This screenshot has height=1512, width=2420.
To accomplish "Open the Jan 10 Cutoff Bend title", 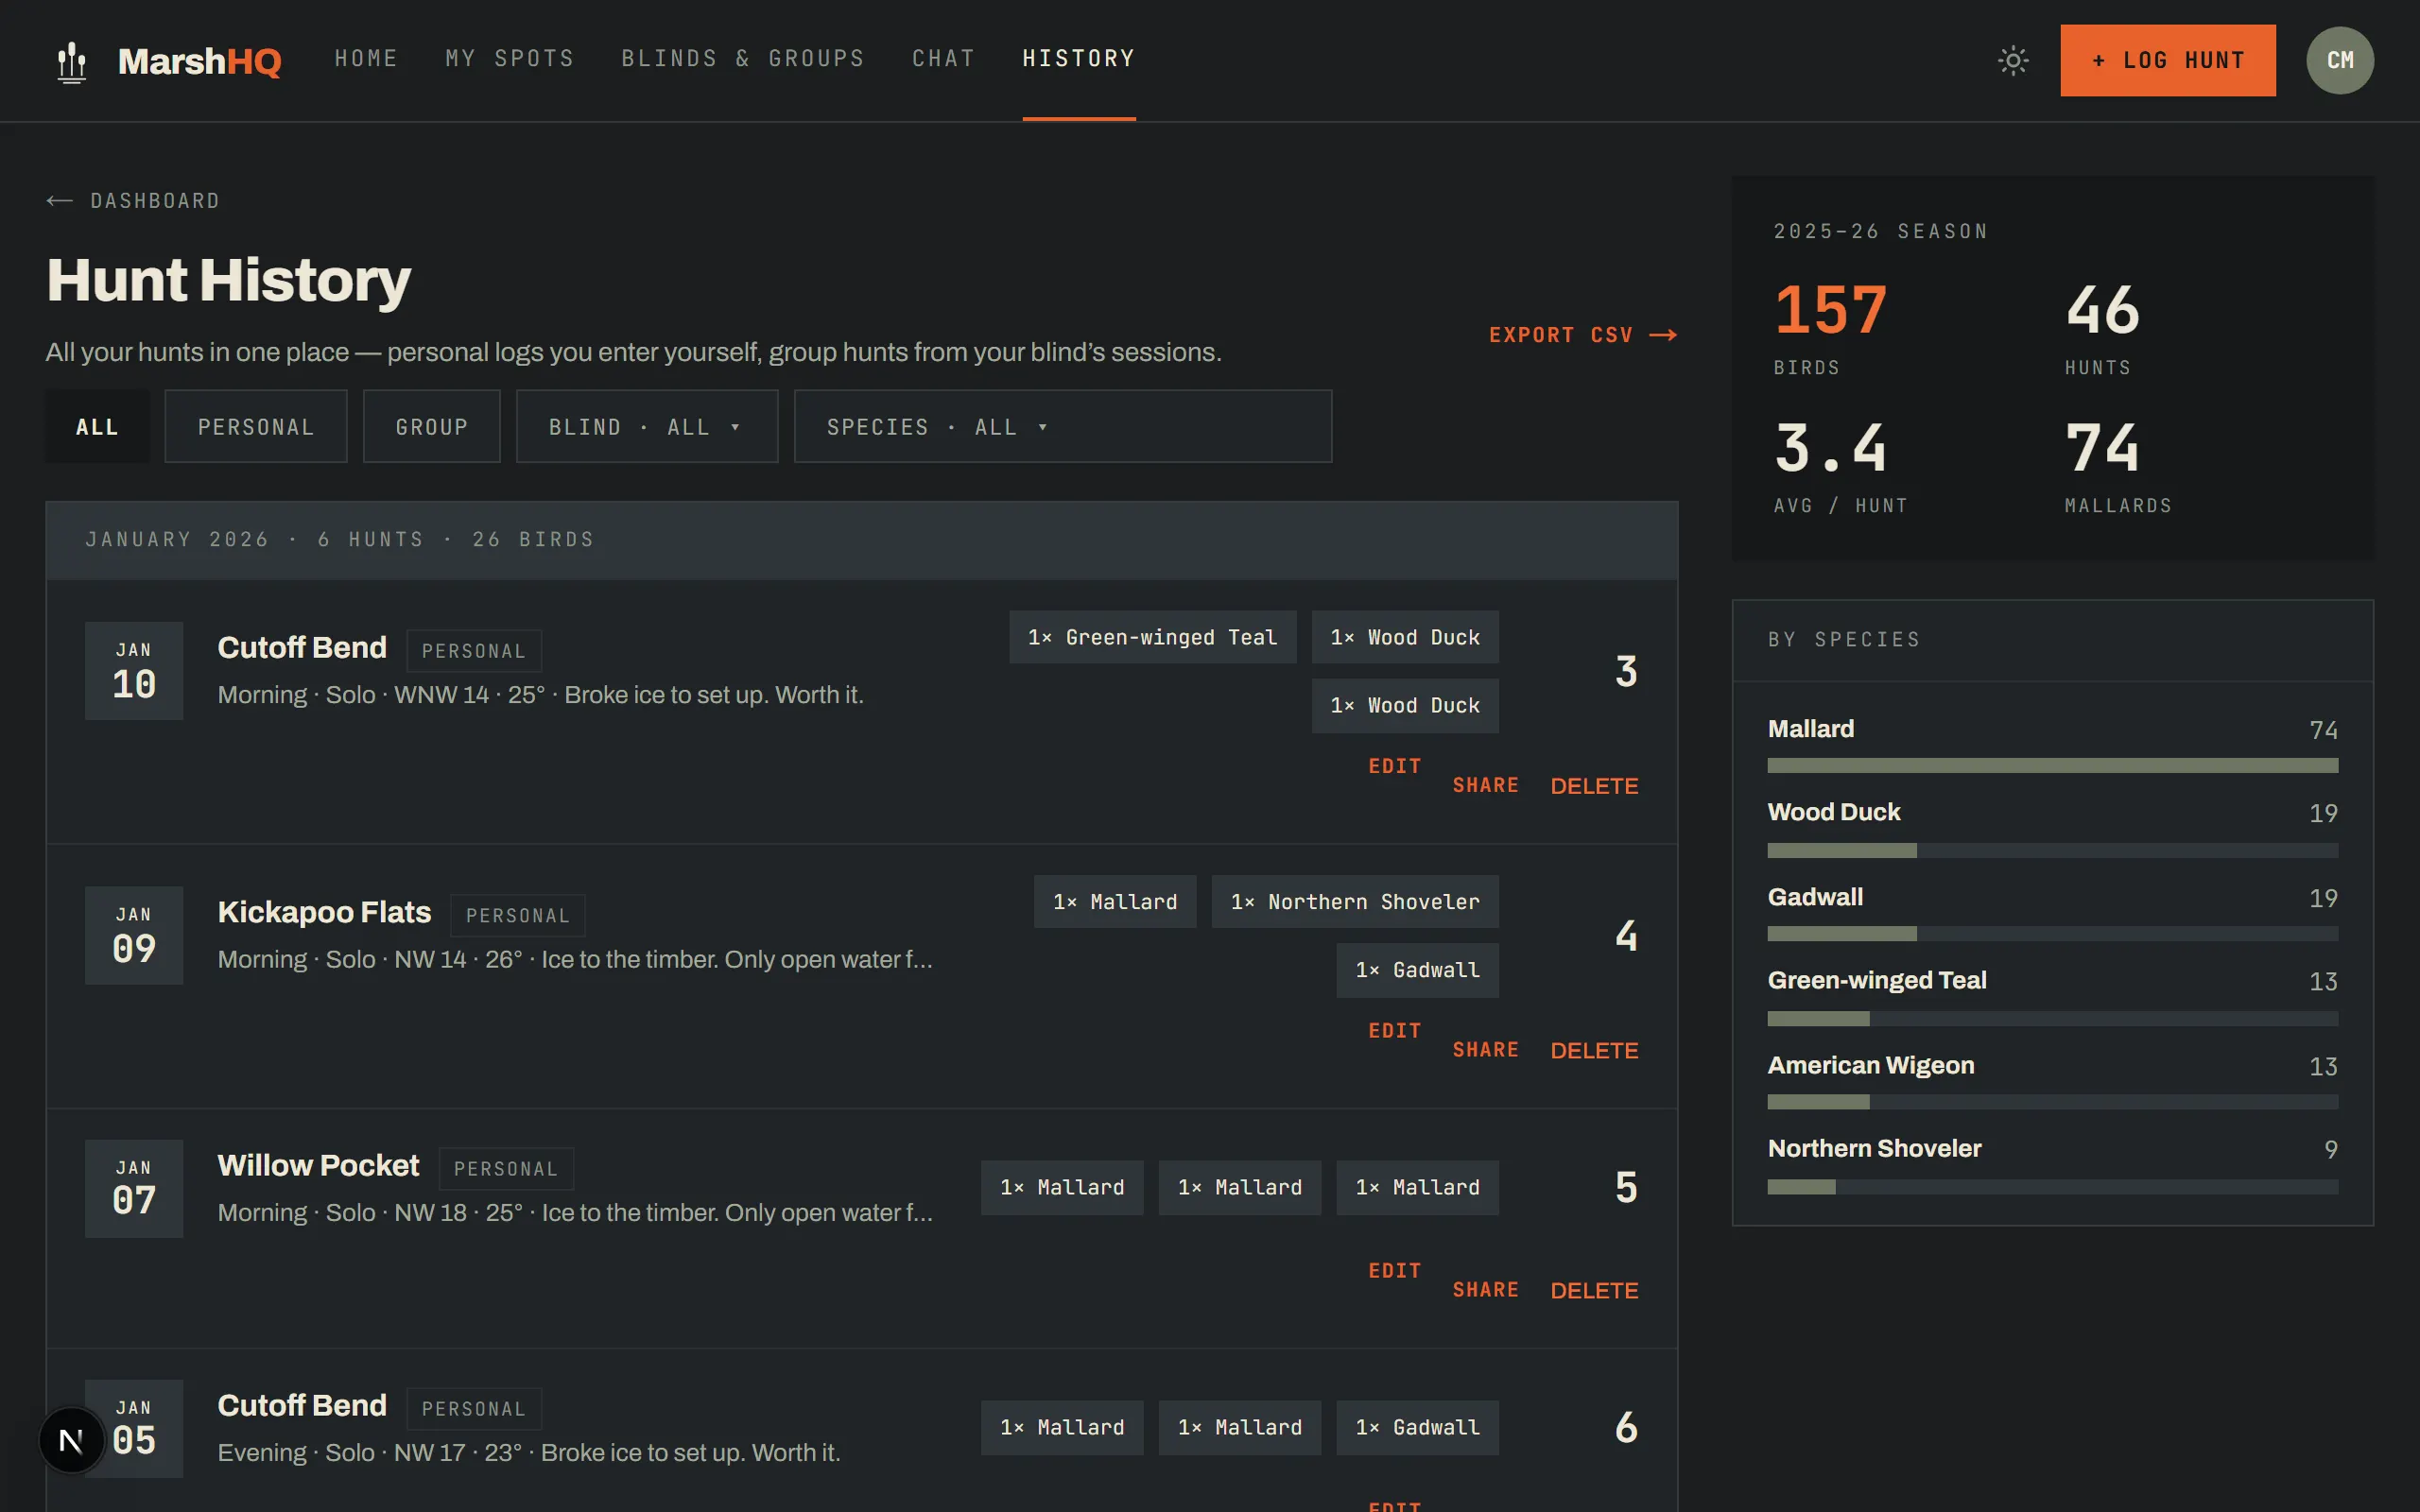I will [302, 648].
